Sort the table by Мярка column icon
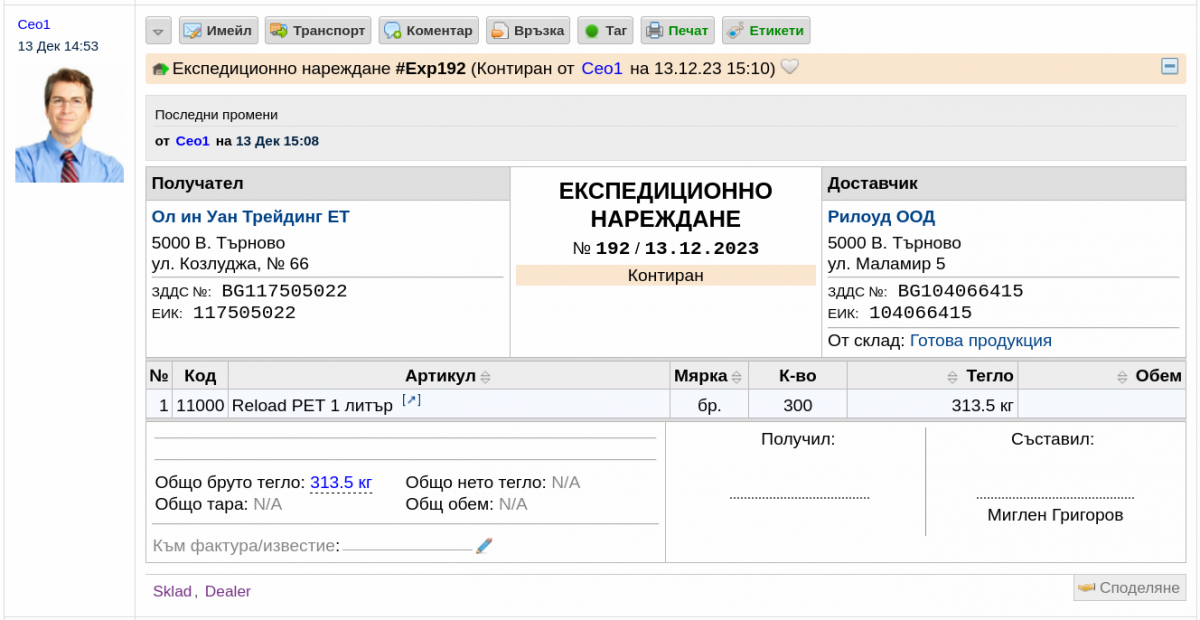Screen dimensions: 1200x620 (737, 377)
